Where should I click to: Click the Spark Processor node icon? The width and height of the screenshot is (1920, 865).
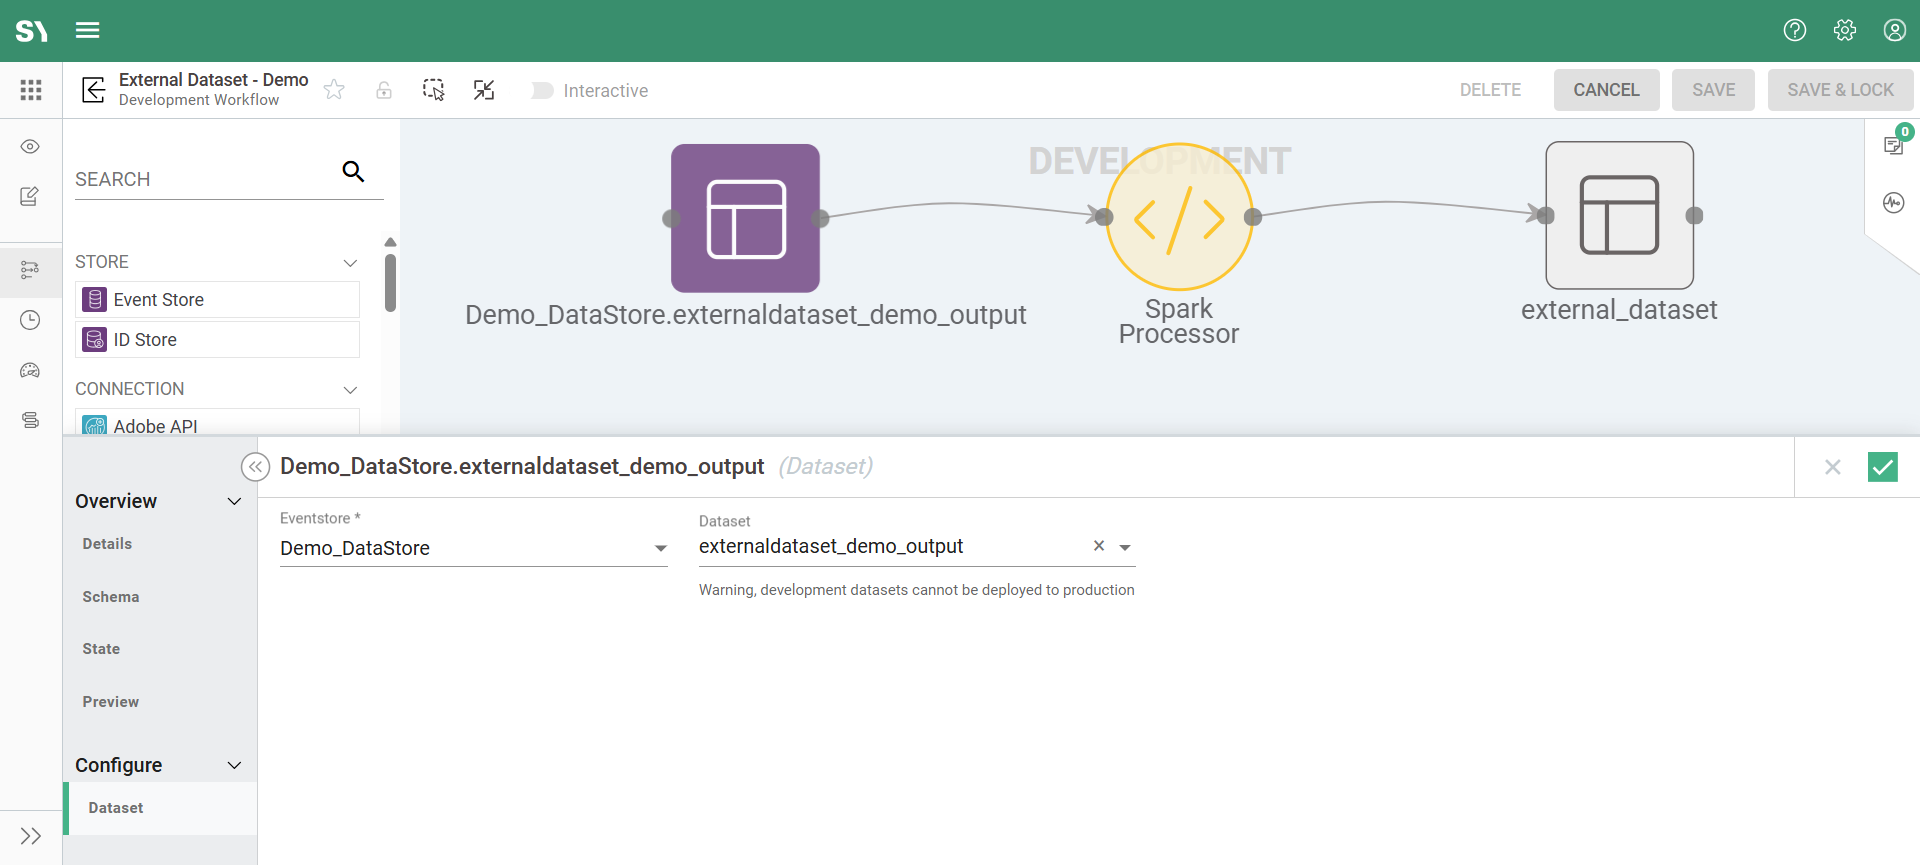[1179, 217]
